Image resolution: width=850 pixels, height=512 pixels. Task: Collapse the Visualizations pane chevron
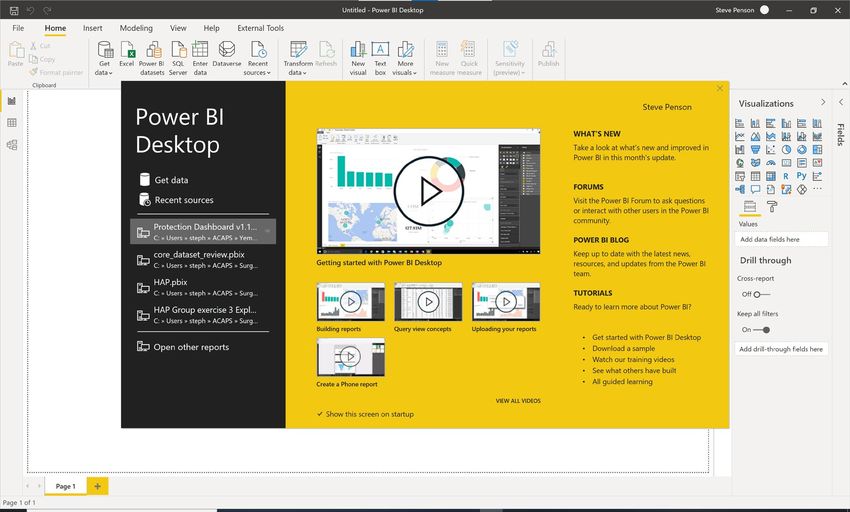point(823,102)
